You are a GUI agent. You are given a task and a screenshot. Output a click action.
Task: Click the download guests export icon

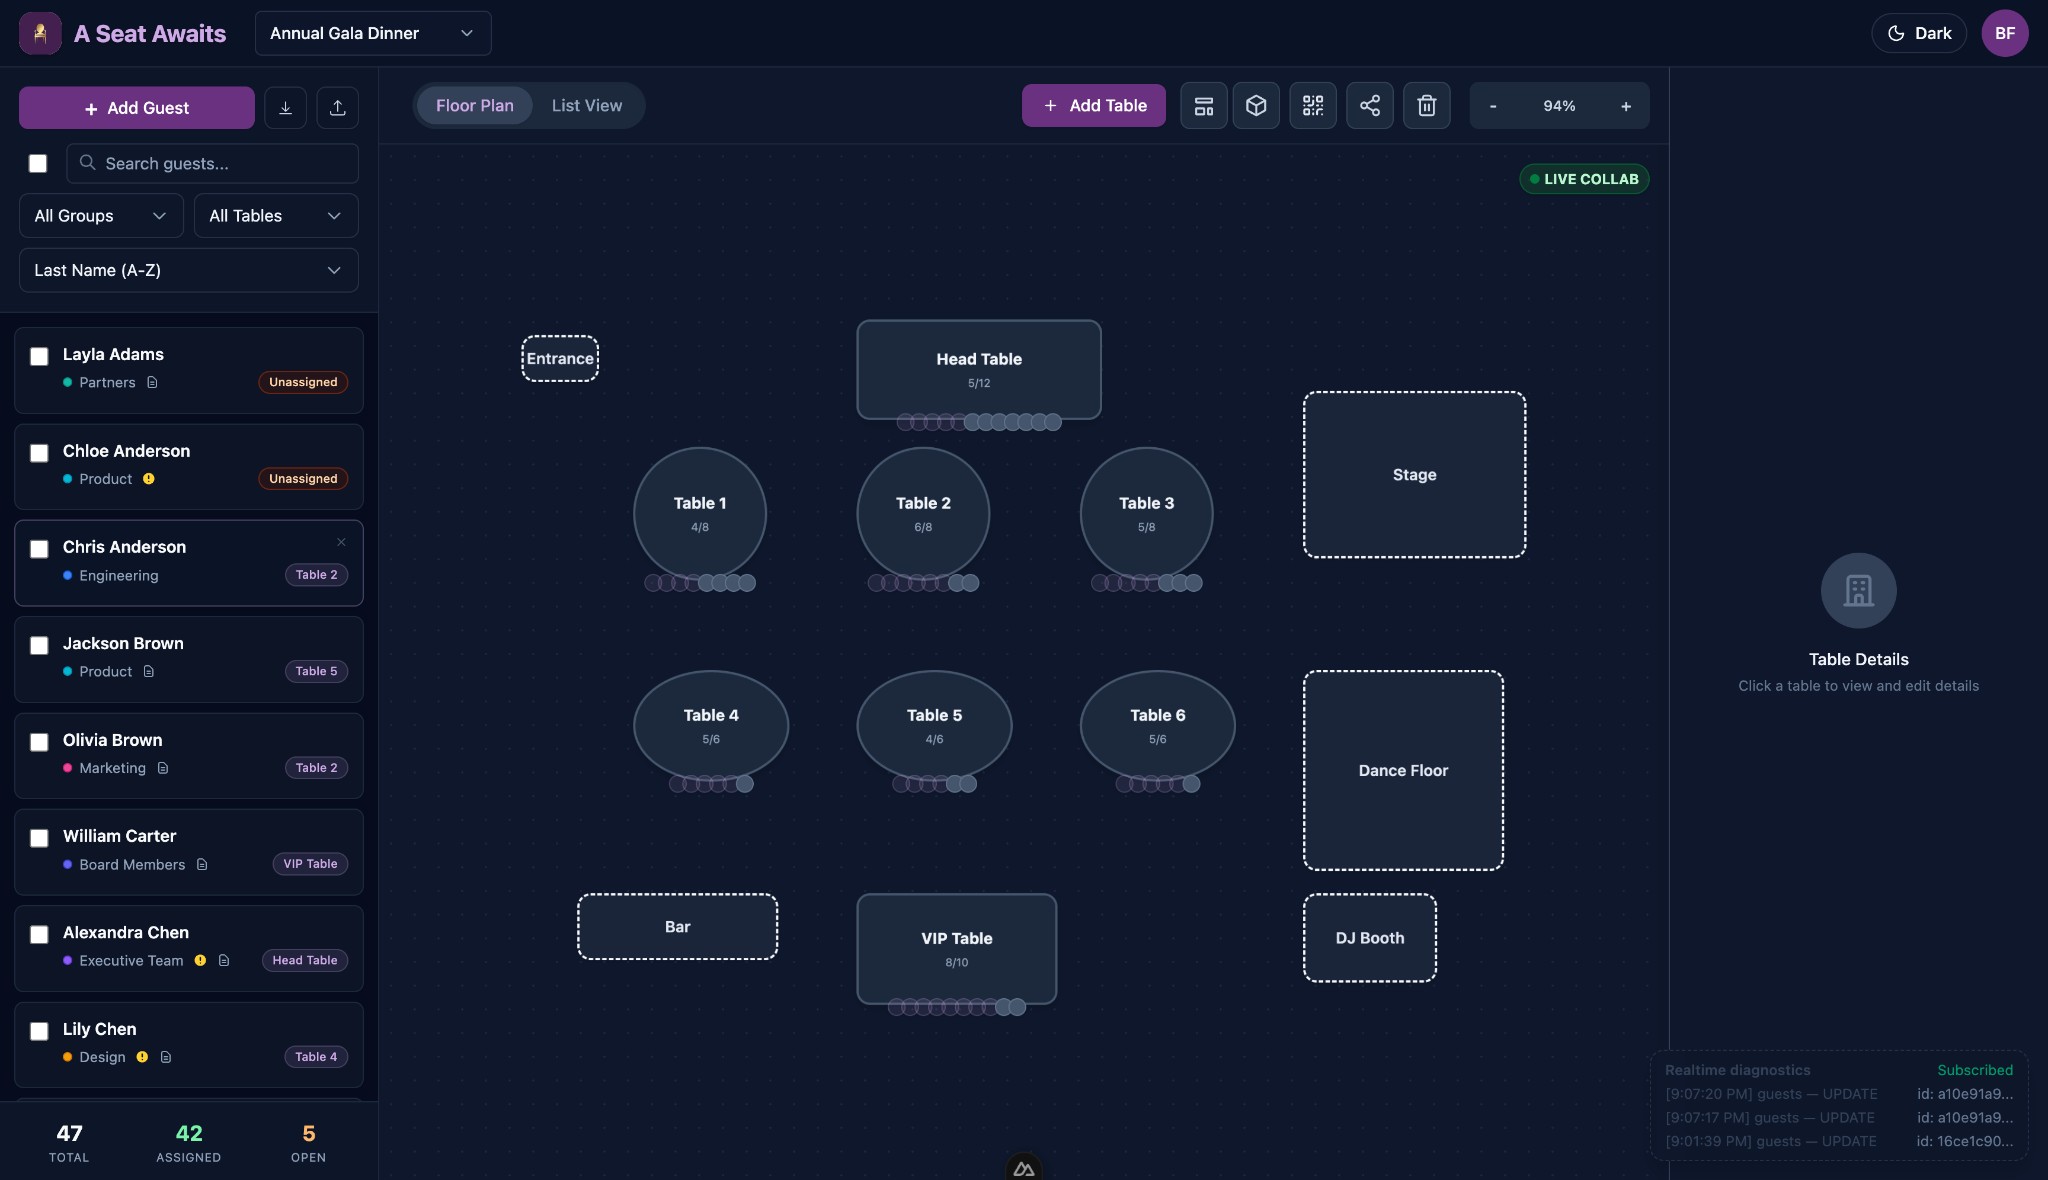coord(286,107)
